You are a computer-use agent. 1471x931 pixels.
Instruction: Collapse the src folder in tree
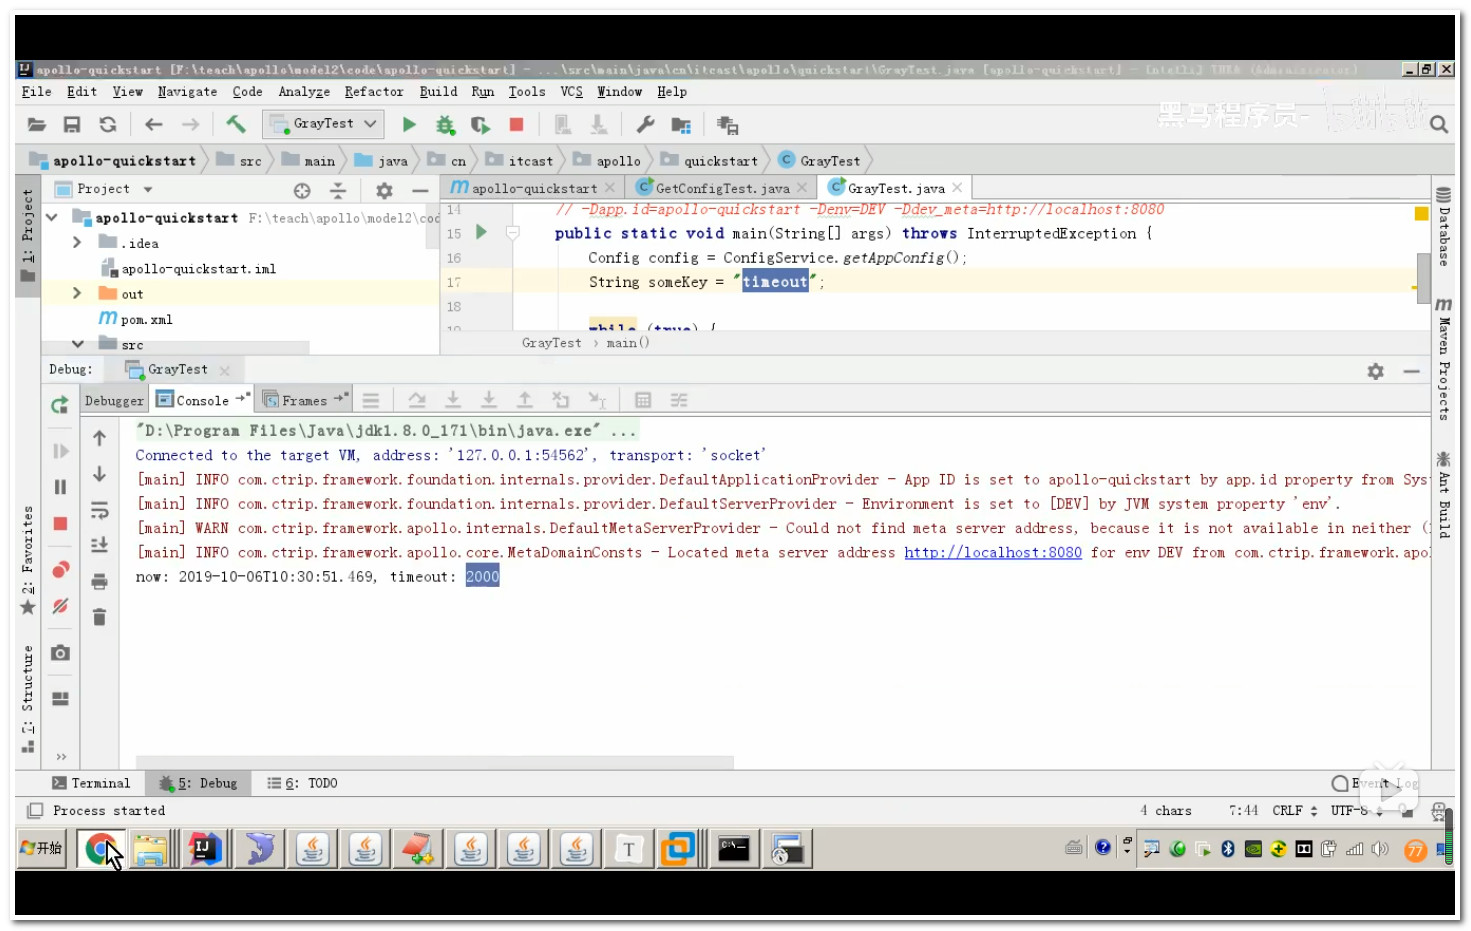[77, 344]
